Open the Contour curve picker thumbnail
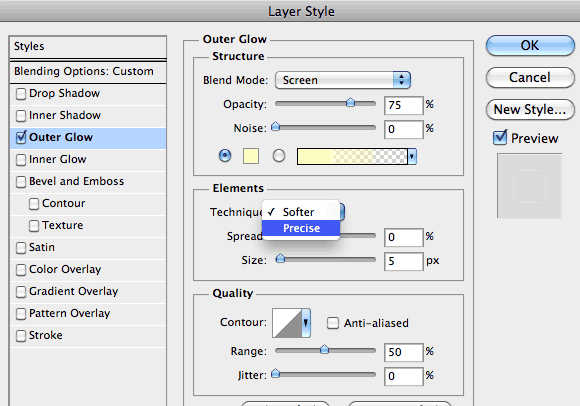Viewport: 580px width, 406px height. pos(287,323)
